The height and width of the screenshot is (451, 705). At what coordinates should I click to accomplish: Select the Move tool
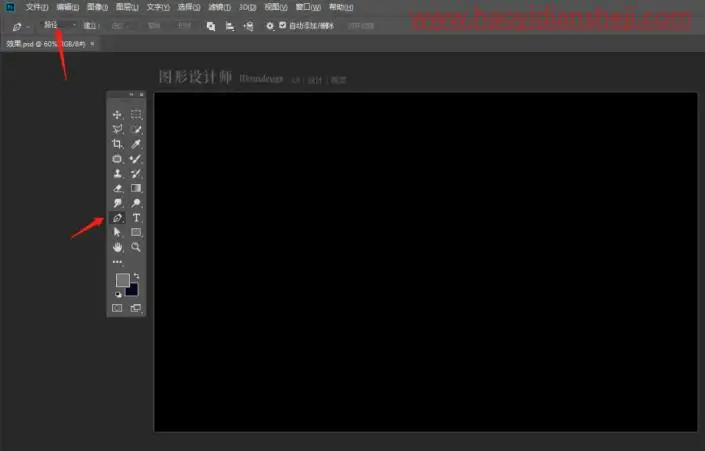coord(117,115)
